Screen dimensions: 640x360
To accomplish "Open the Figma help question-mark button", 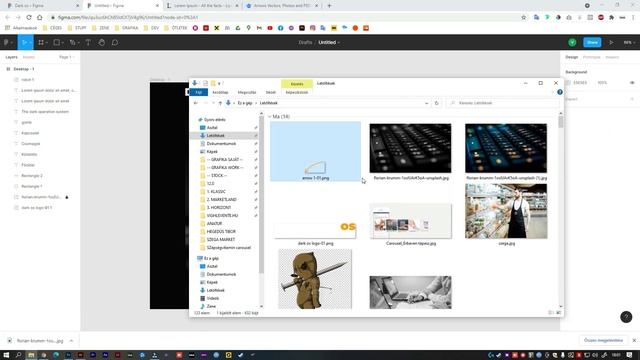I will (x=626, y=317).
